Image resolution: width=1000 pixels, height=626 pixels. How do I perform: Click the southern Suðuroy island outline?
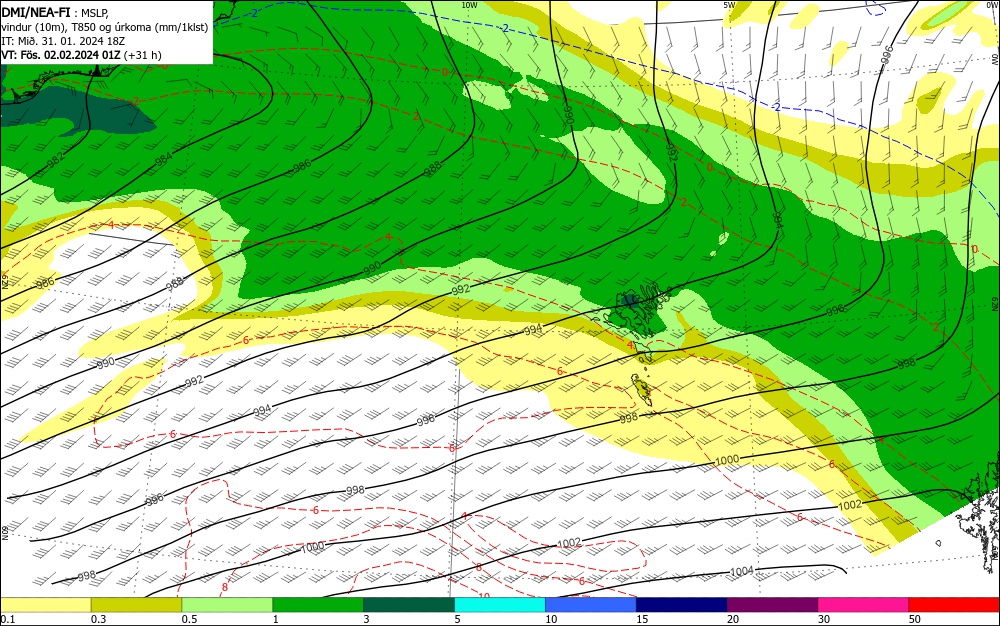click(641, 388)
